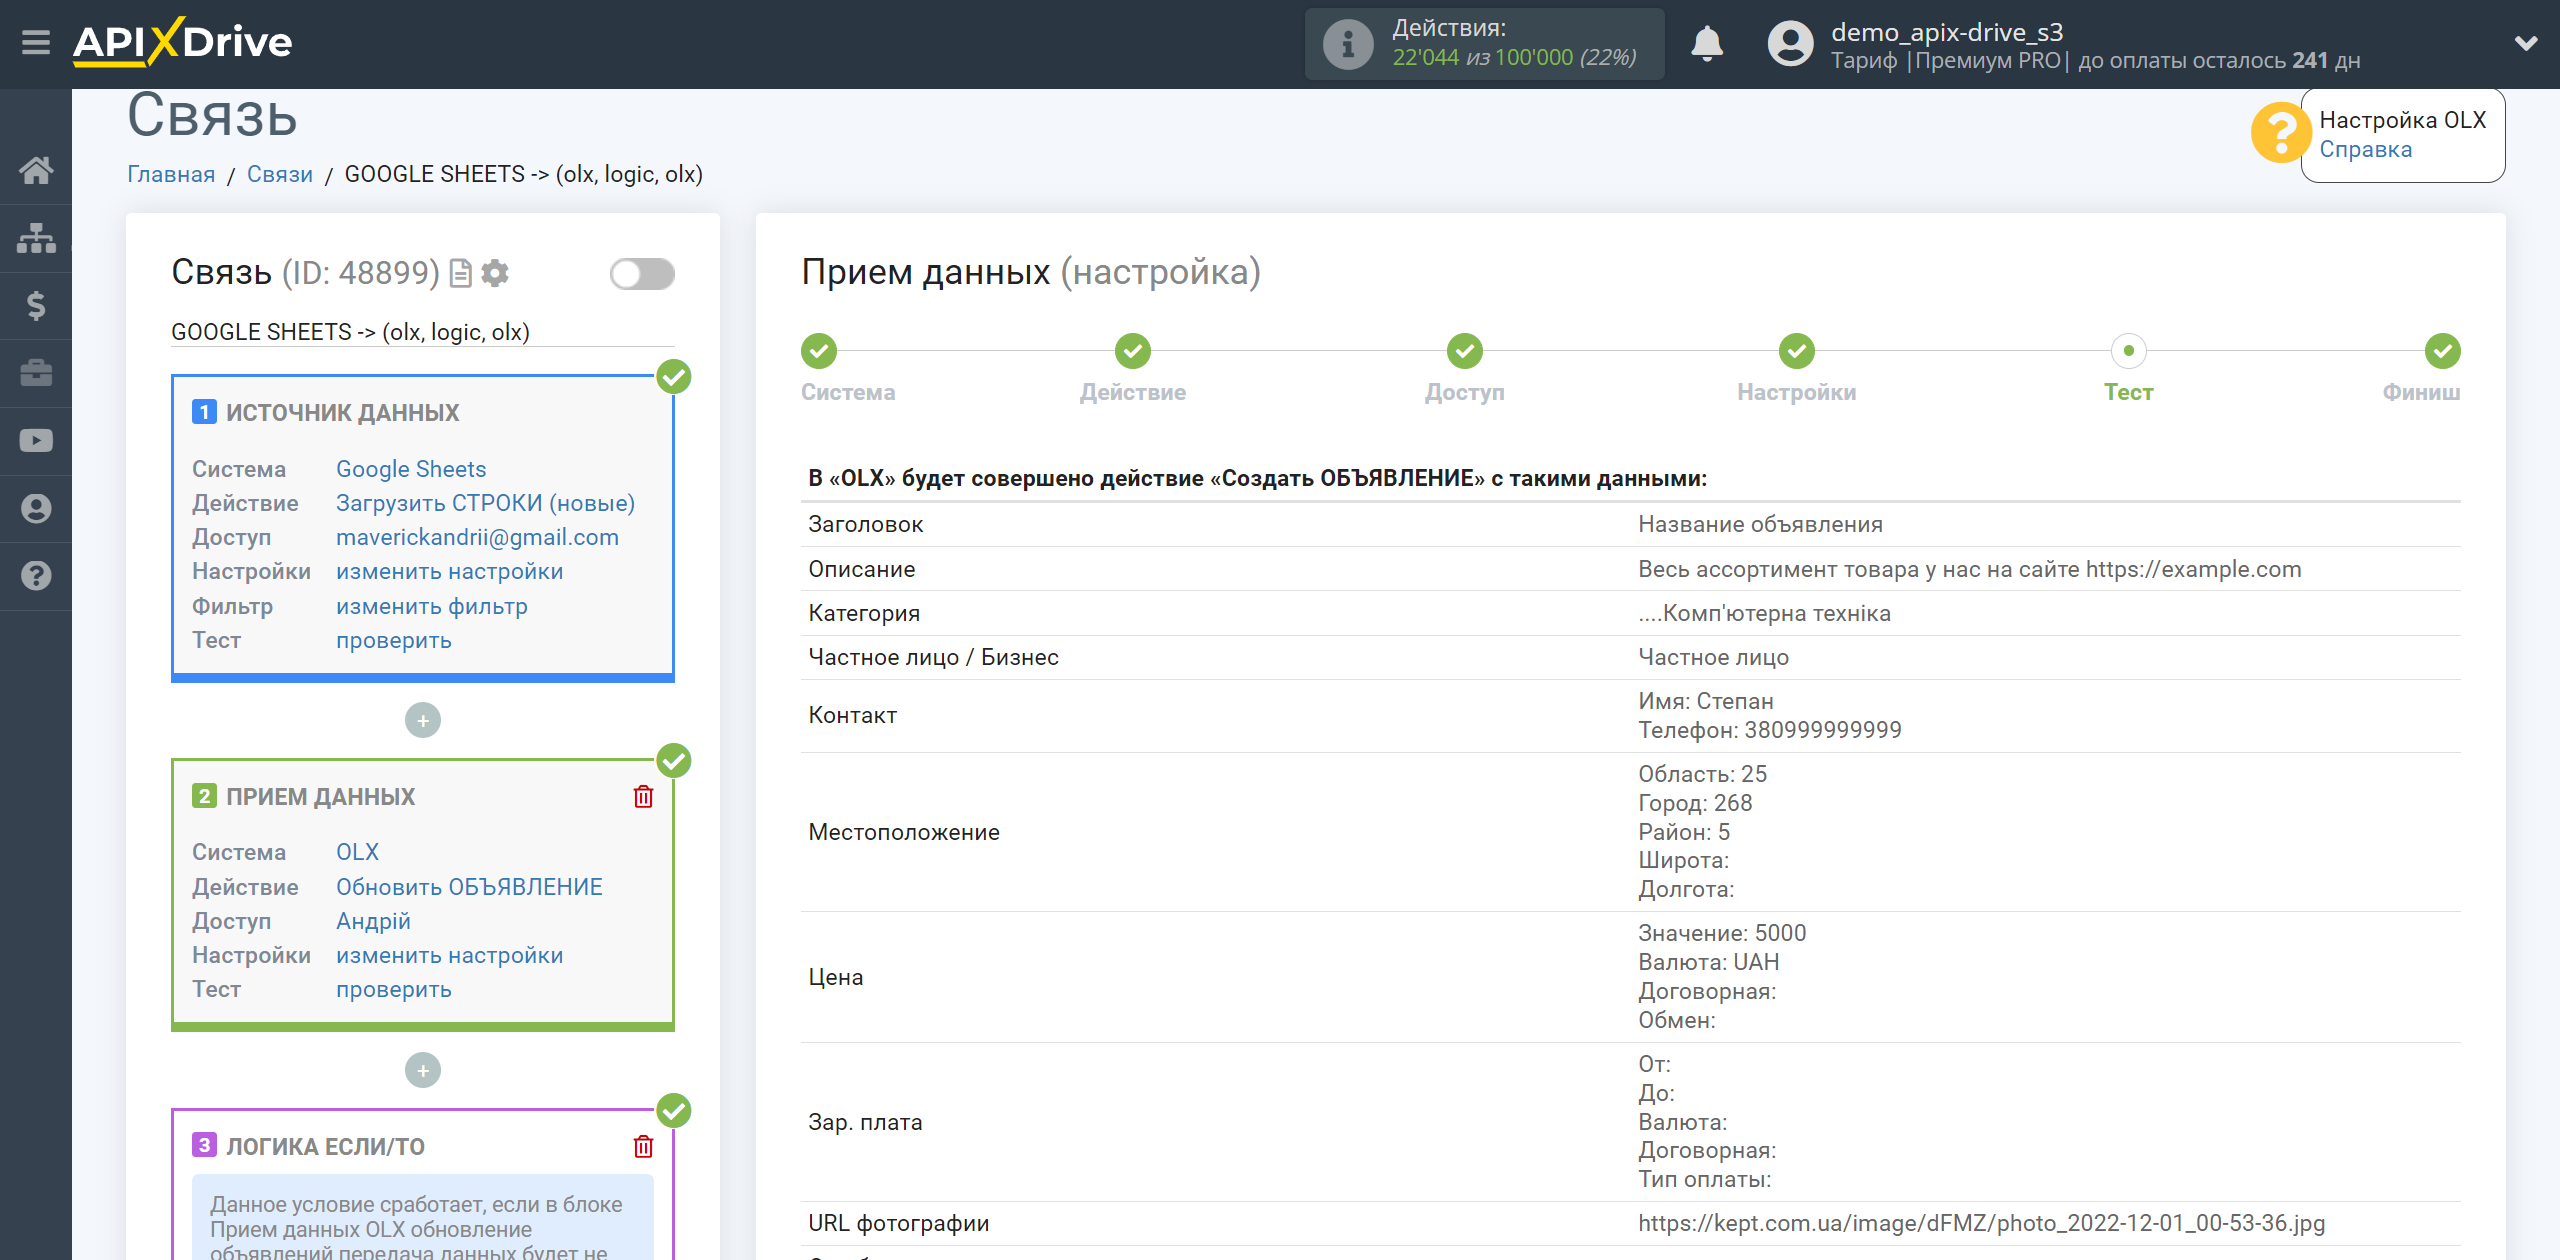Open OLX system link

coord(358,852)
